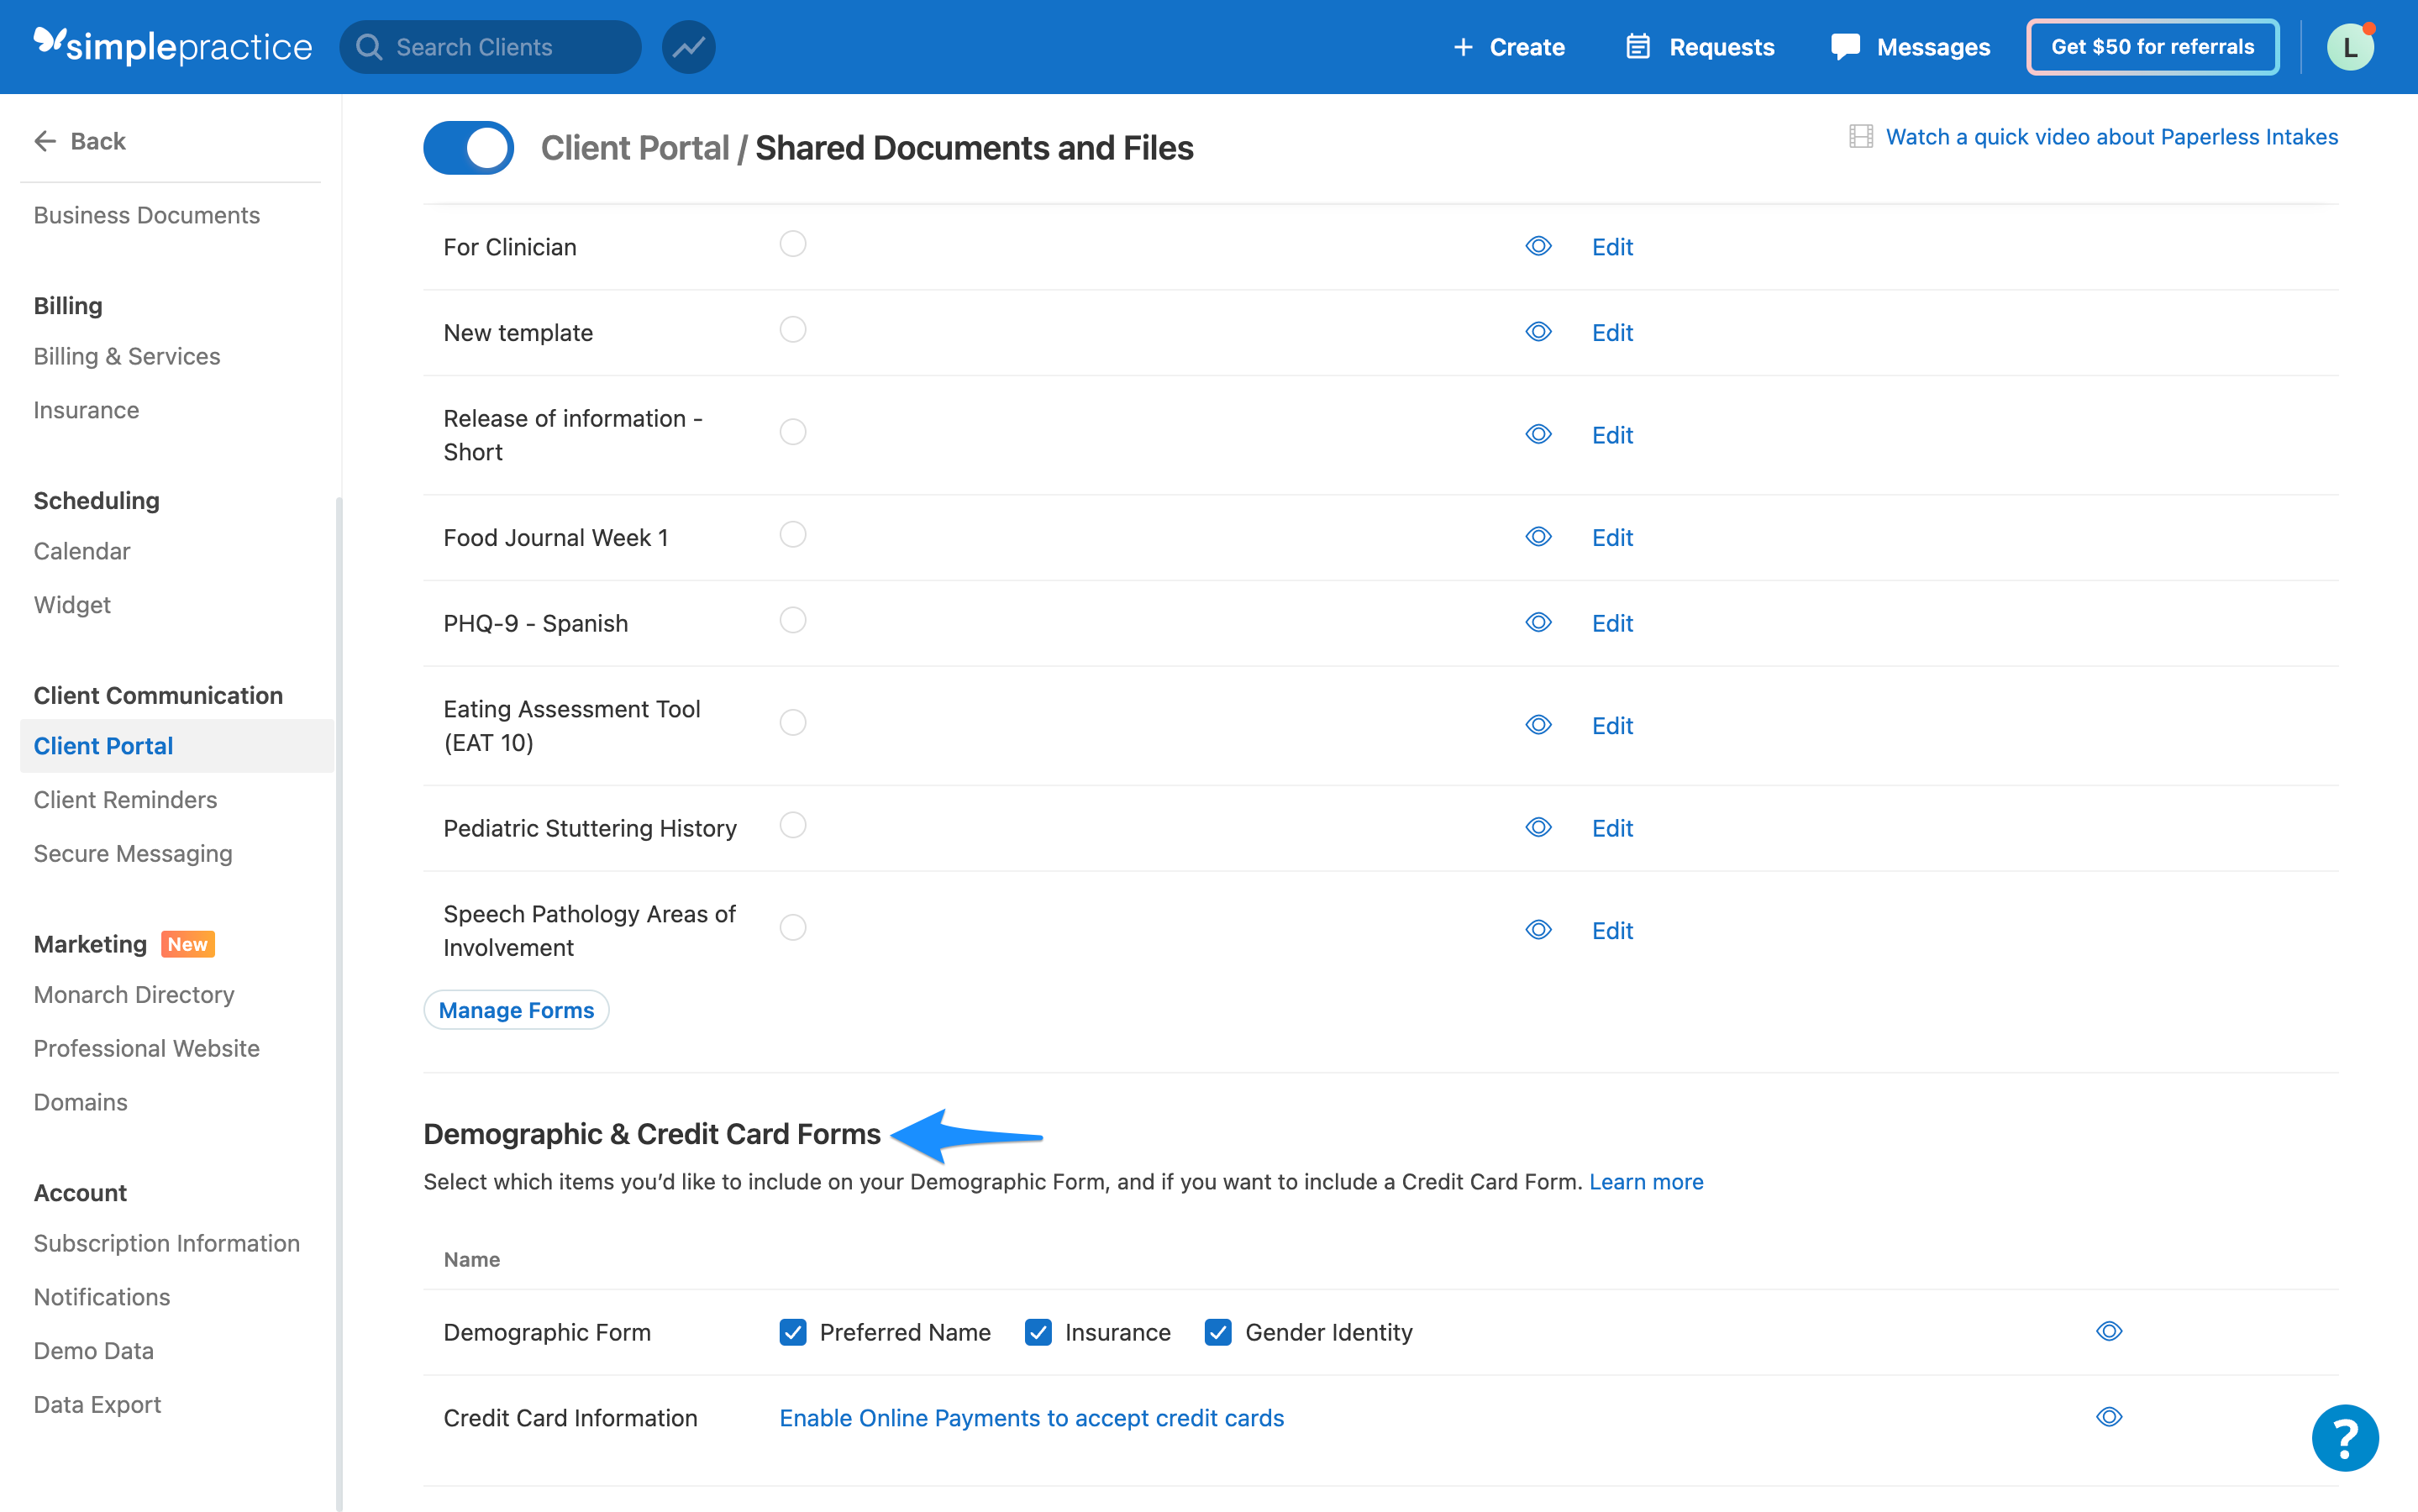This screenshot has height=1512, width=2418.
Task: Open the help question mark bubble
Action: 2344,1438
